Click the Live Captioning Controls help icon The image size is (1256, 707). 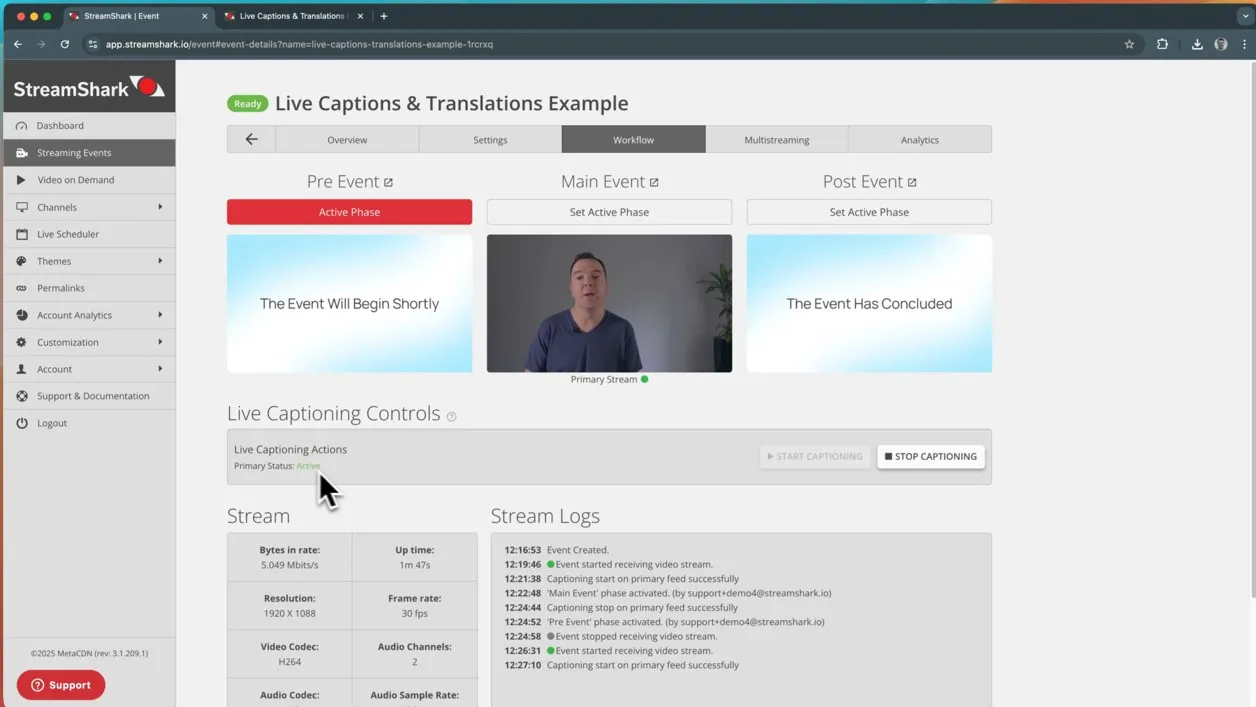tap(452, 416)
